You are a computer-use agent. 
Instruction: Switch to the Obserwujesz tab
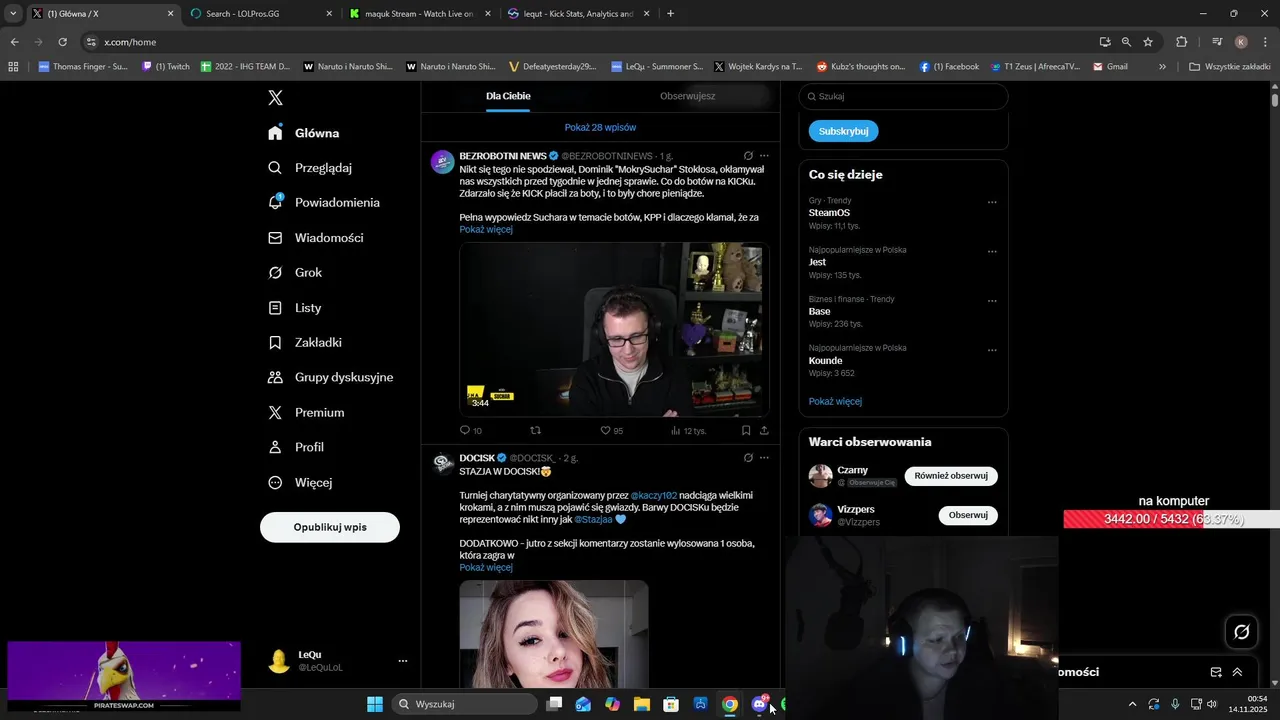point(688,96)
